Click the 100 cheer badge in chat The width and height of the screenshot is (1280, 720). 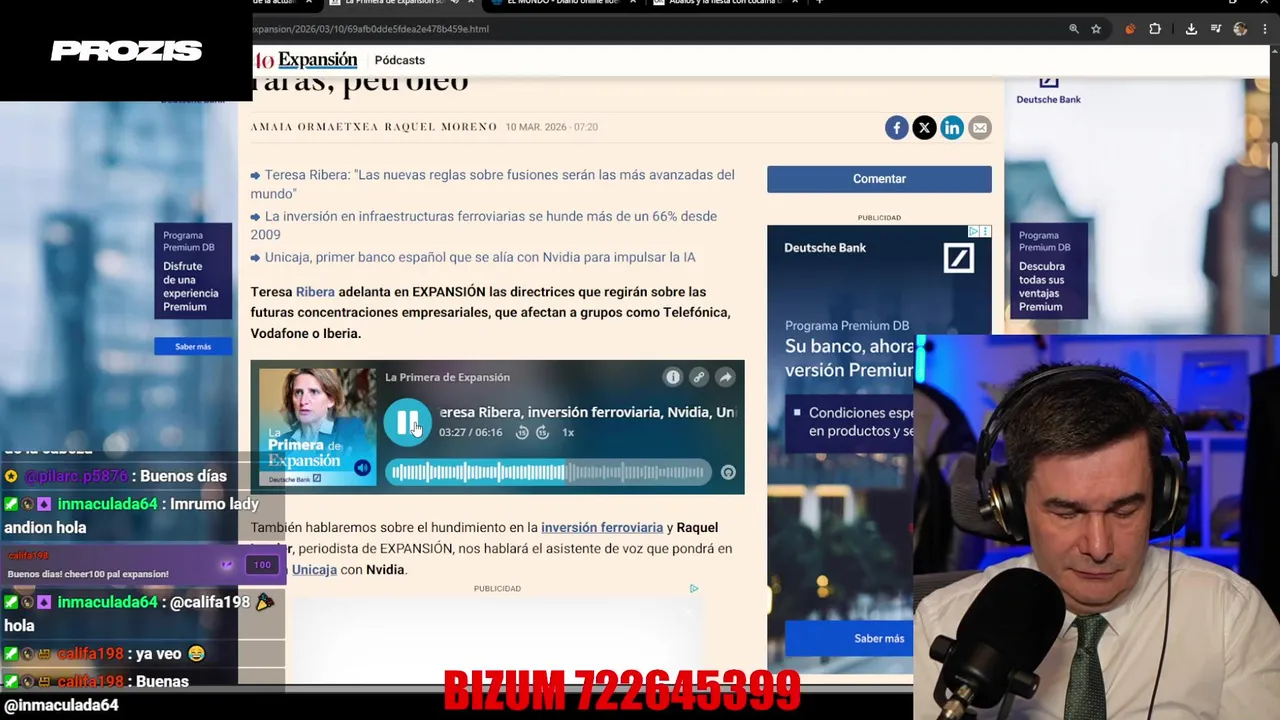[x=262, y=565]
